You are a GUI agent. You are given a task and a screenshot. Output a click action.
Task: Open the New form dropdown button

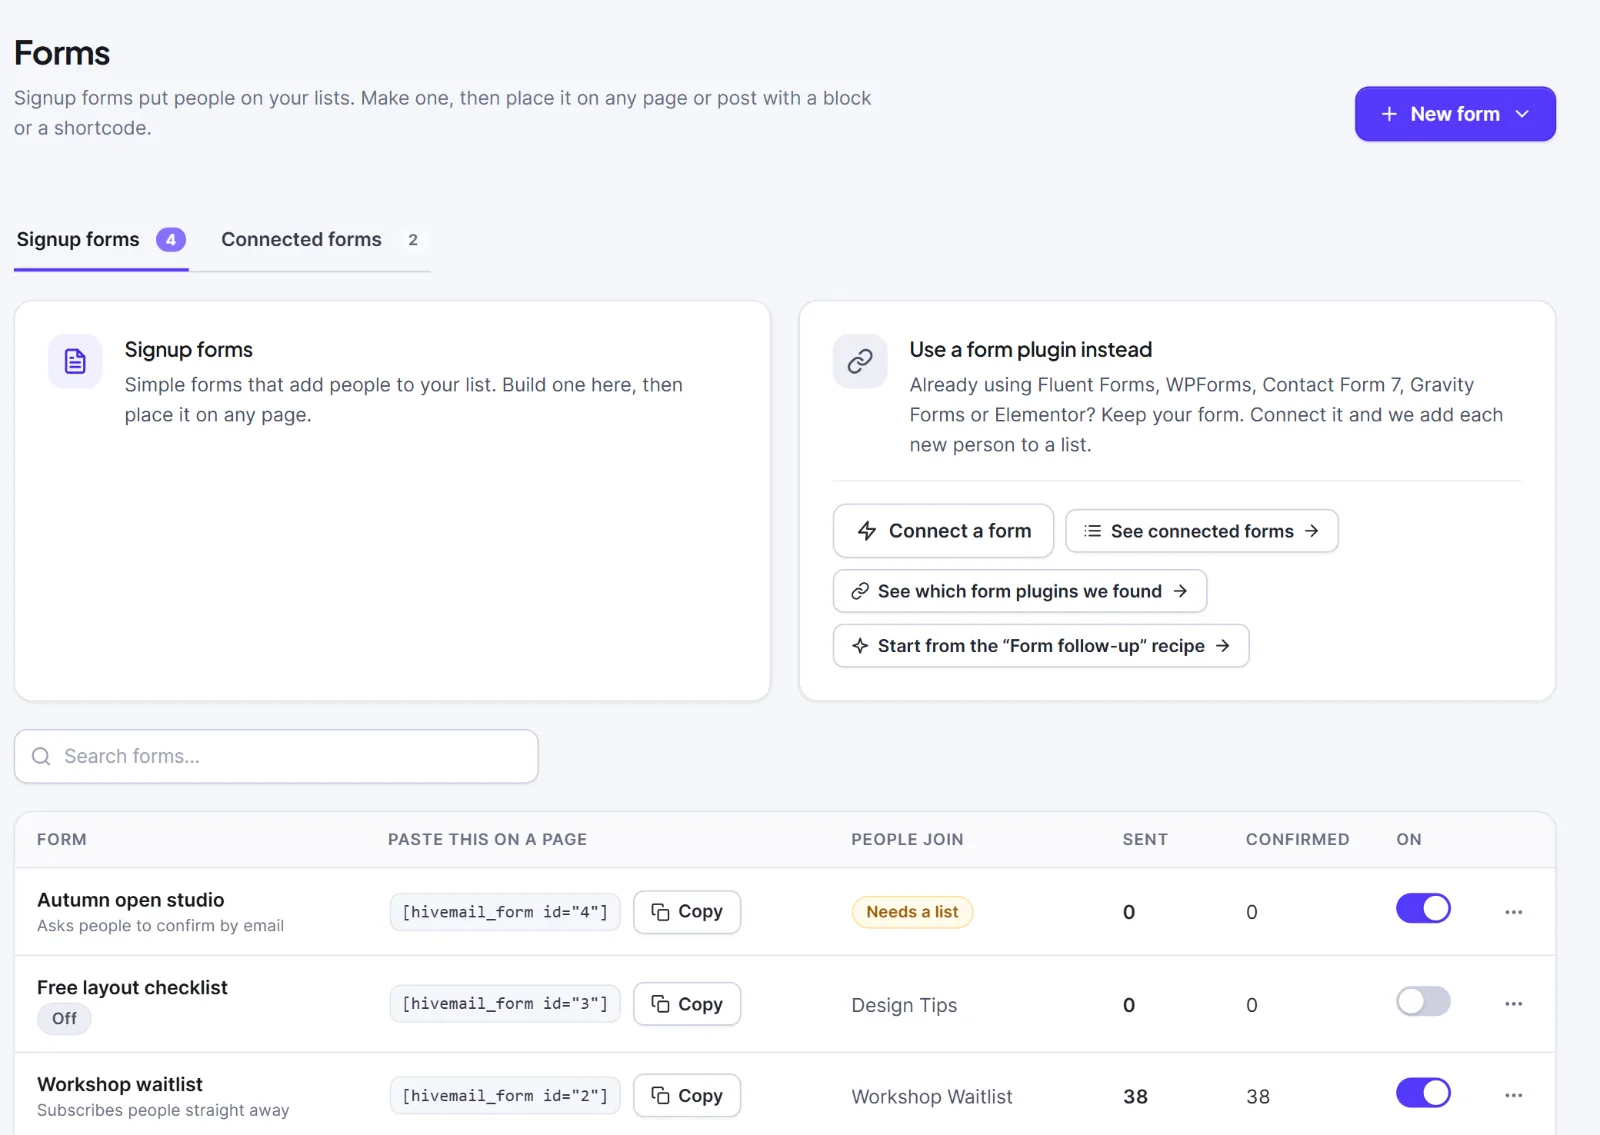[x=1455, y=114]
